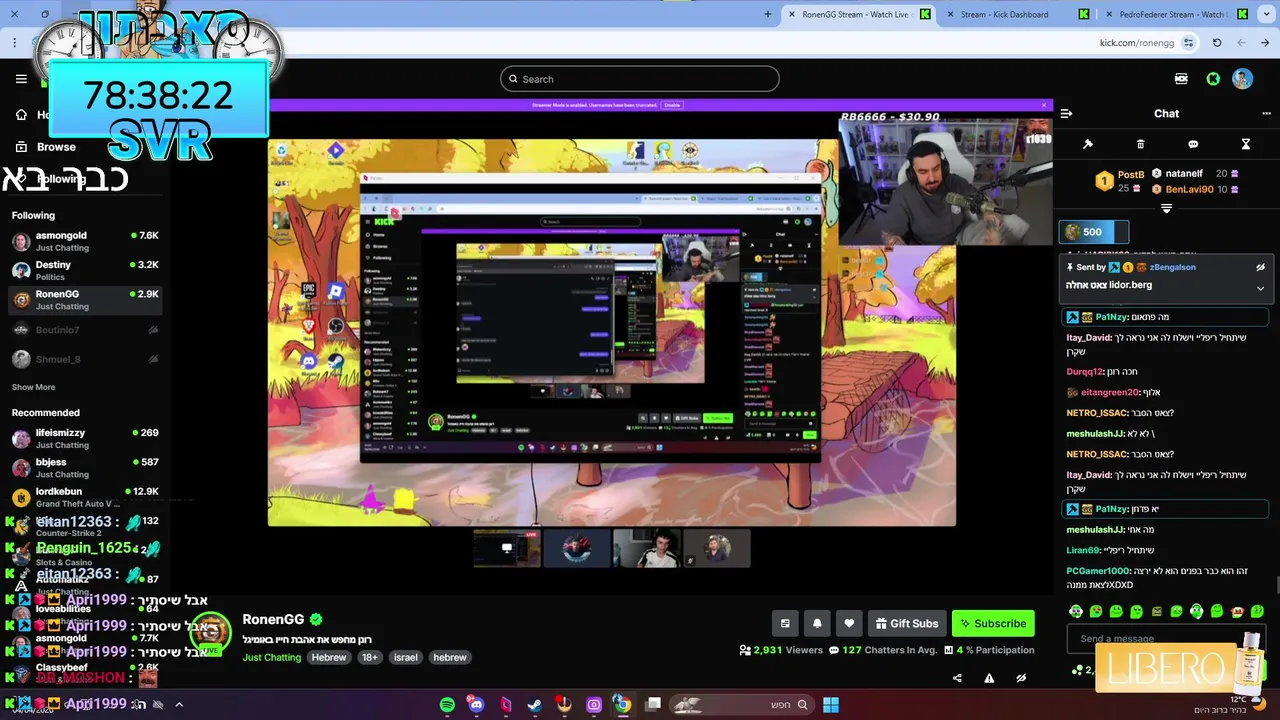Screen dimensions: 1280x720
Task: Click the last multistream thumbnail
Action: pyautogui.click(x=716, y=548)
